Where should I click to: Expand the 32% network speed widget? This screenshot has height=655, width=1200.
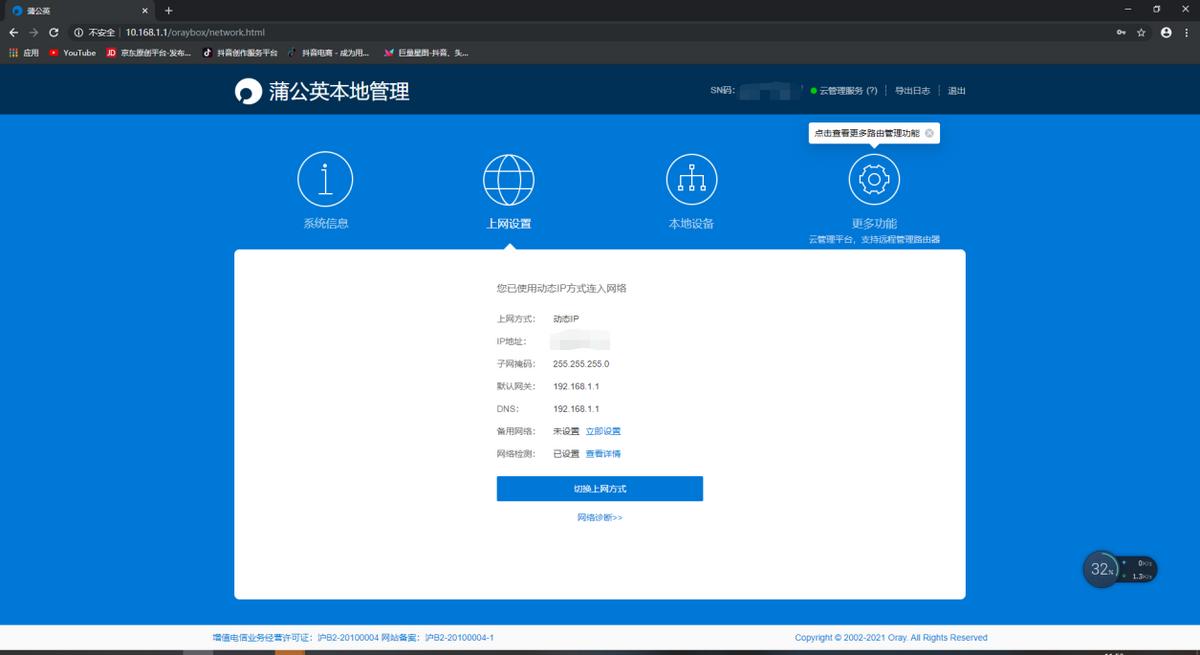pyautogui.click(x=1103, y=569)
